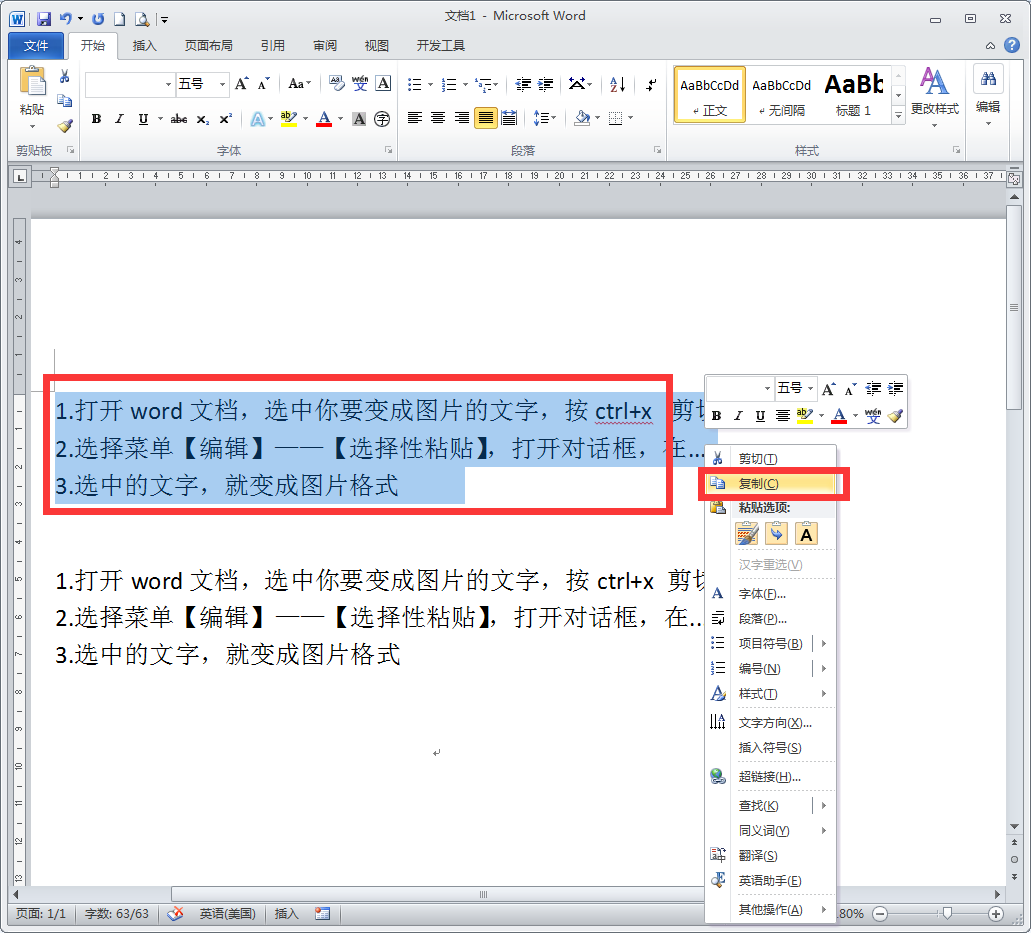Screen dimensions: 1031x933
Task: Switch to 审阅 Review tab
Action: pos(325,45)
